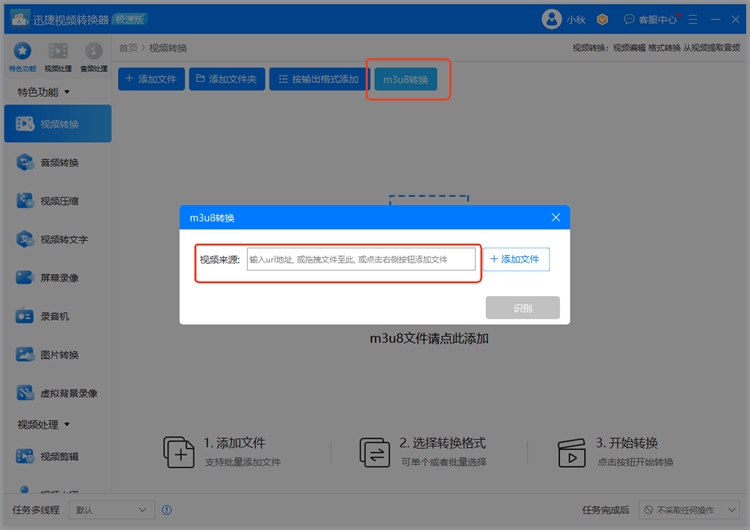Click 添加文件 in the m3u8 dialog
Image resolution: width=750 pixels, height=530 pixels.
516,259
